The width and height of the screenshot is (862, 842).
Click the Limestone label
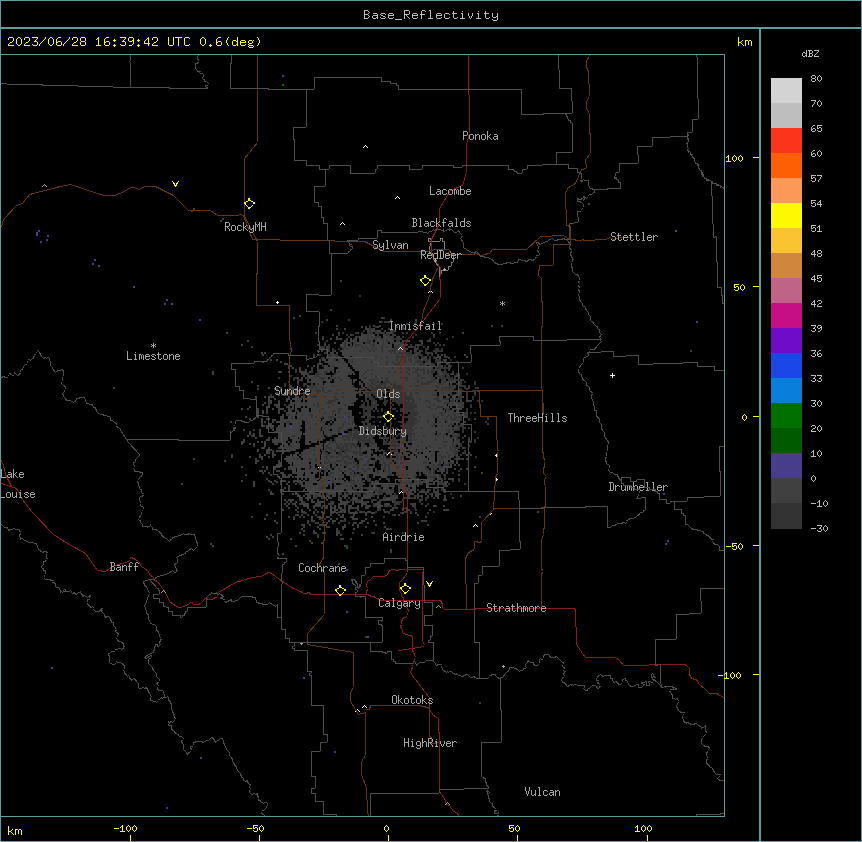pyautogui.click(x=153, y=356)
